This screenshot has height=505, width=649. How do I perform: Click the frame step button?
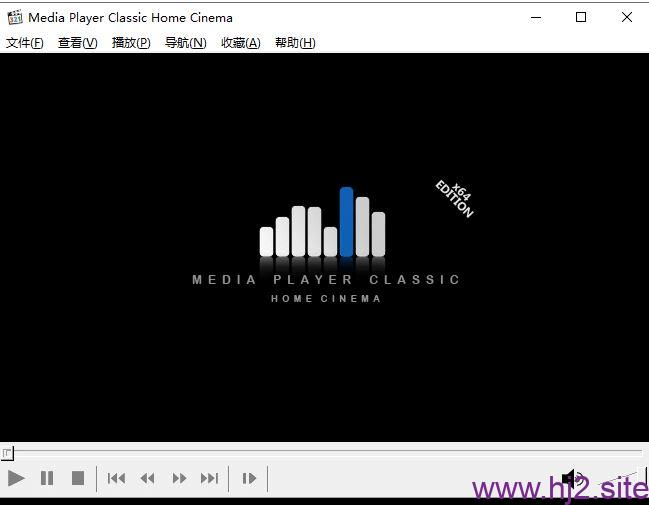(249, 479)
